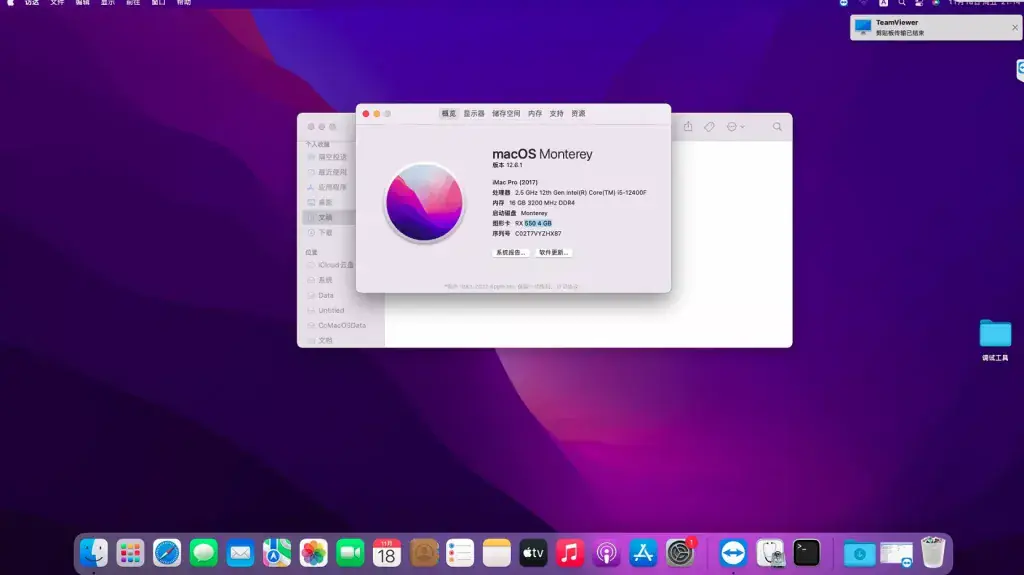Open Trash in the dock
This screenshot has width=1024, height=575.
point(933,553)
